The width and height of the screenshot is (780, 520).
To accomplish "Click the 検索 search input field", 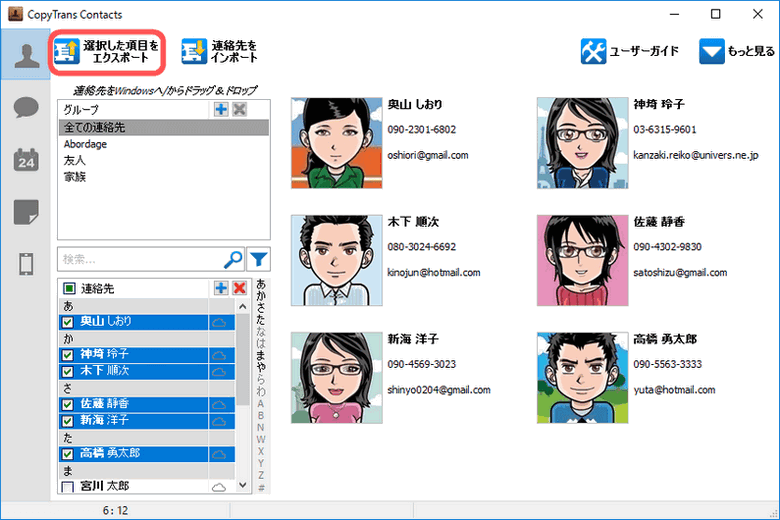I will click(140, 260).
